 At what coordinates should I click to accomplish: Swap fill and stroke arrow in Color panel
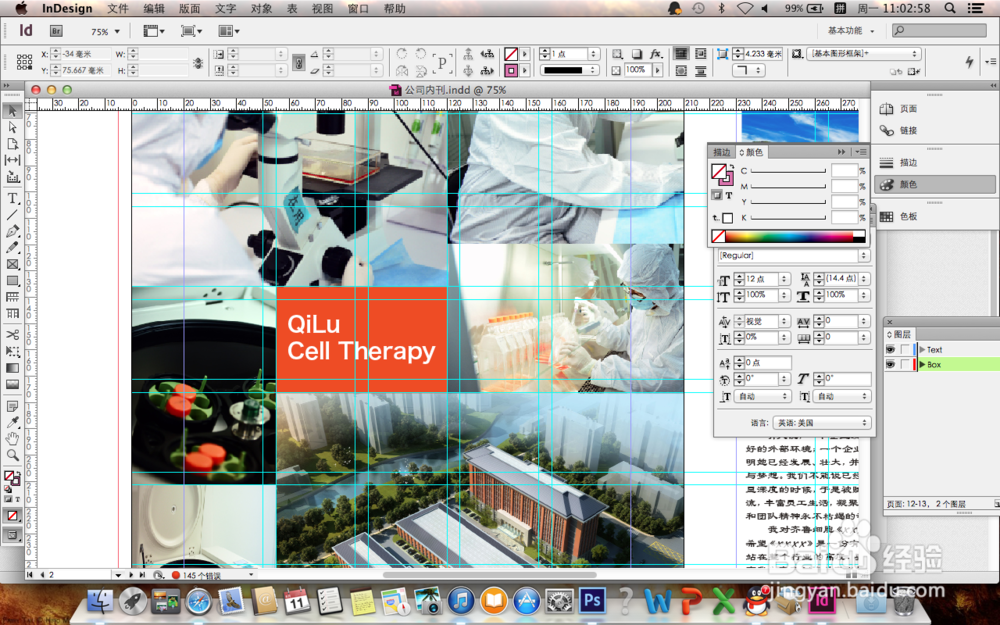[732, 166]
